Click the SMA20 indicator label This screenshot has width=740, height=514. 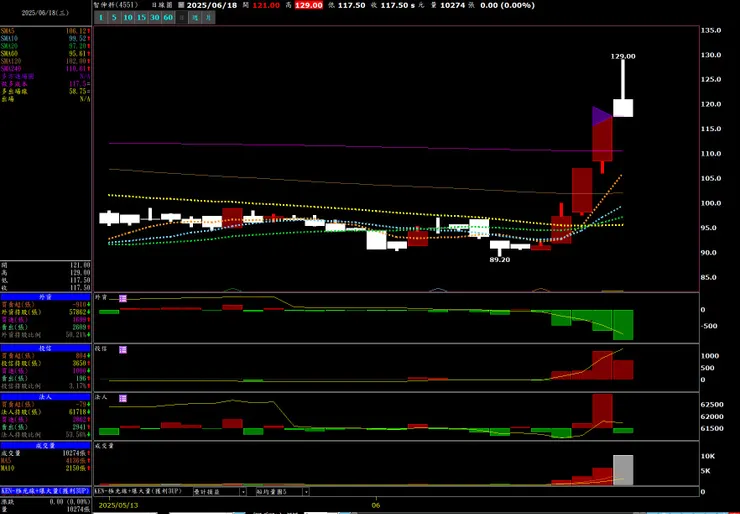10,46
